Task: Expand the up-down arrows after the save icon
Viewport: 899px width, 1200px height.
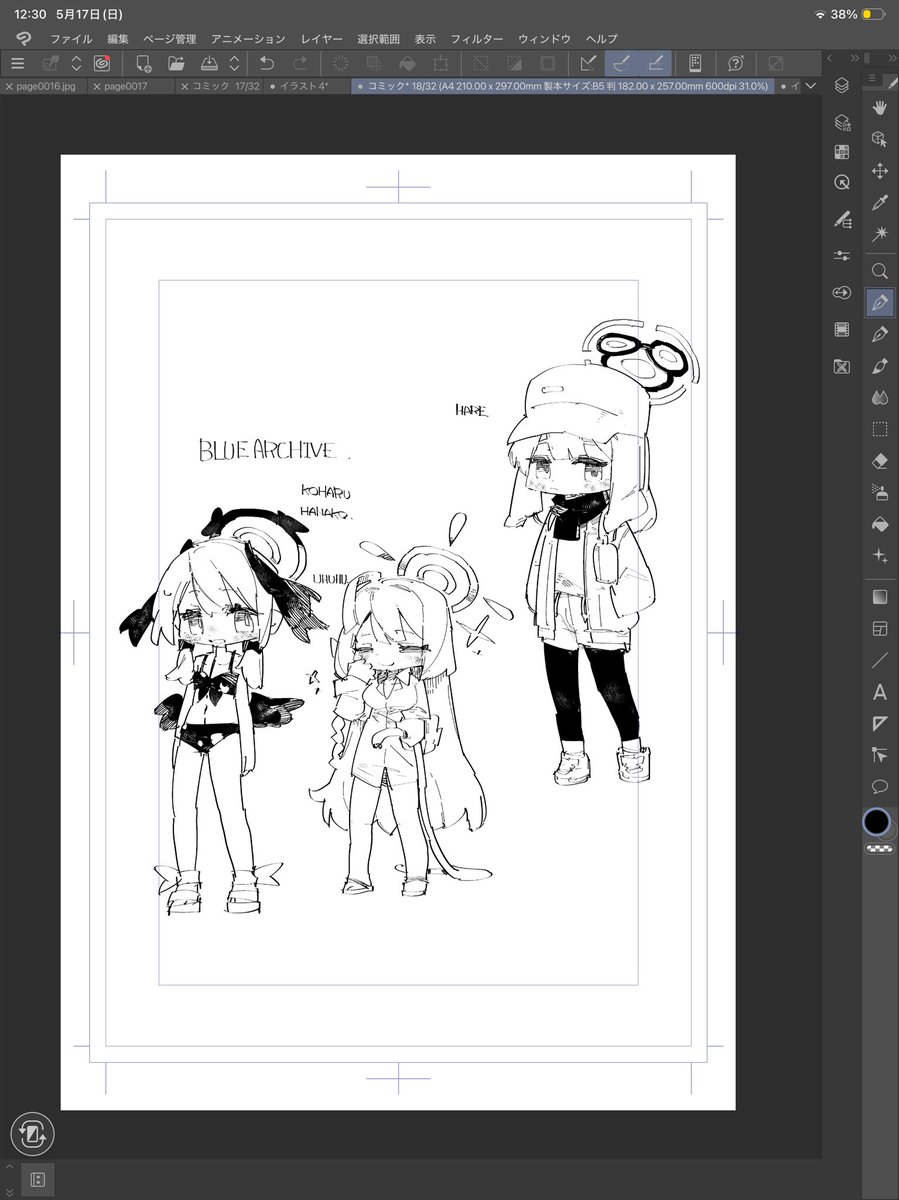Action: click(x=234, y=63)
